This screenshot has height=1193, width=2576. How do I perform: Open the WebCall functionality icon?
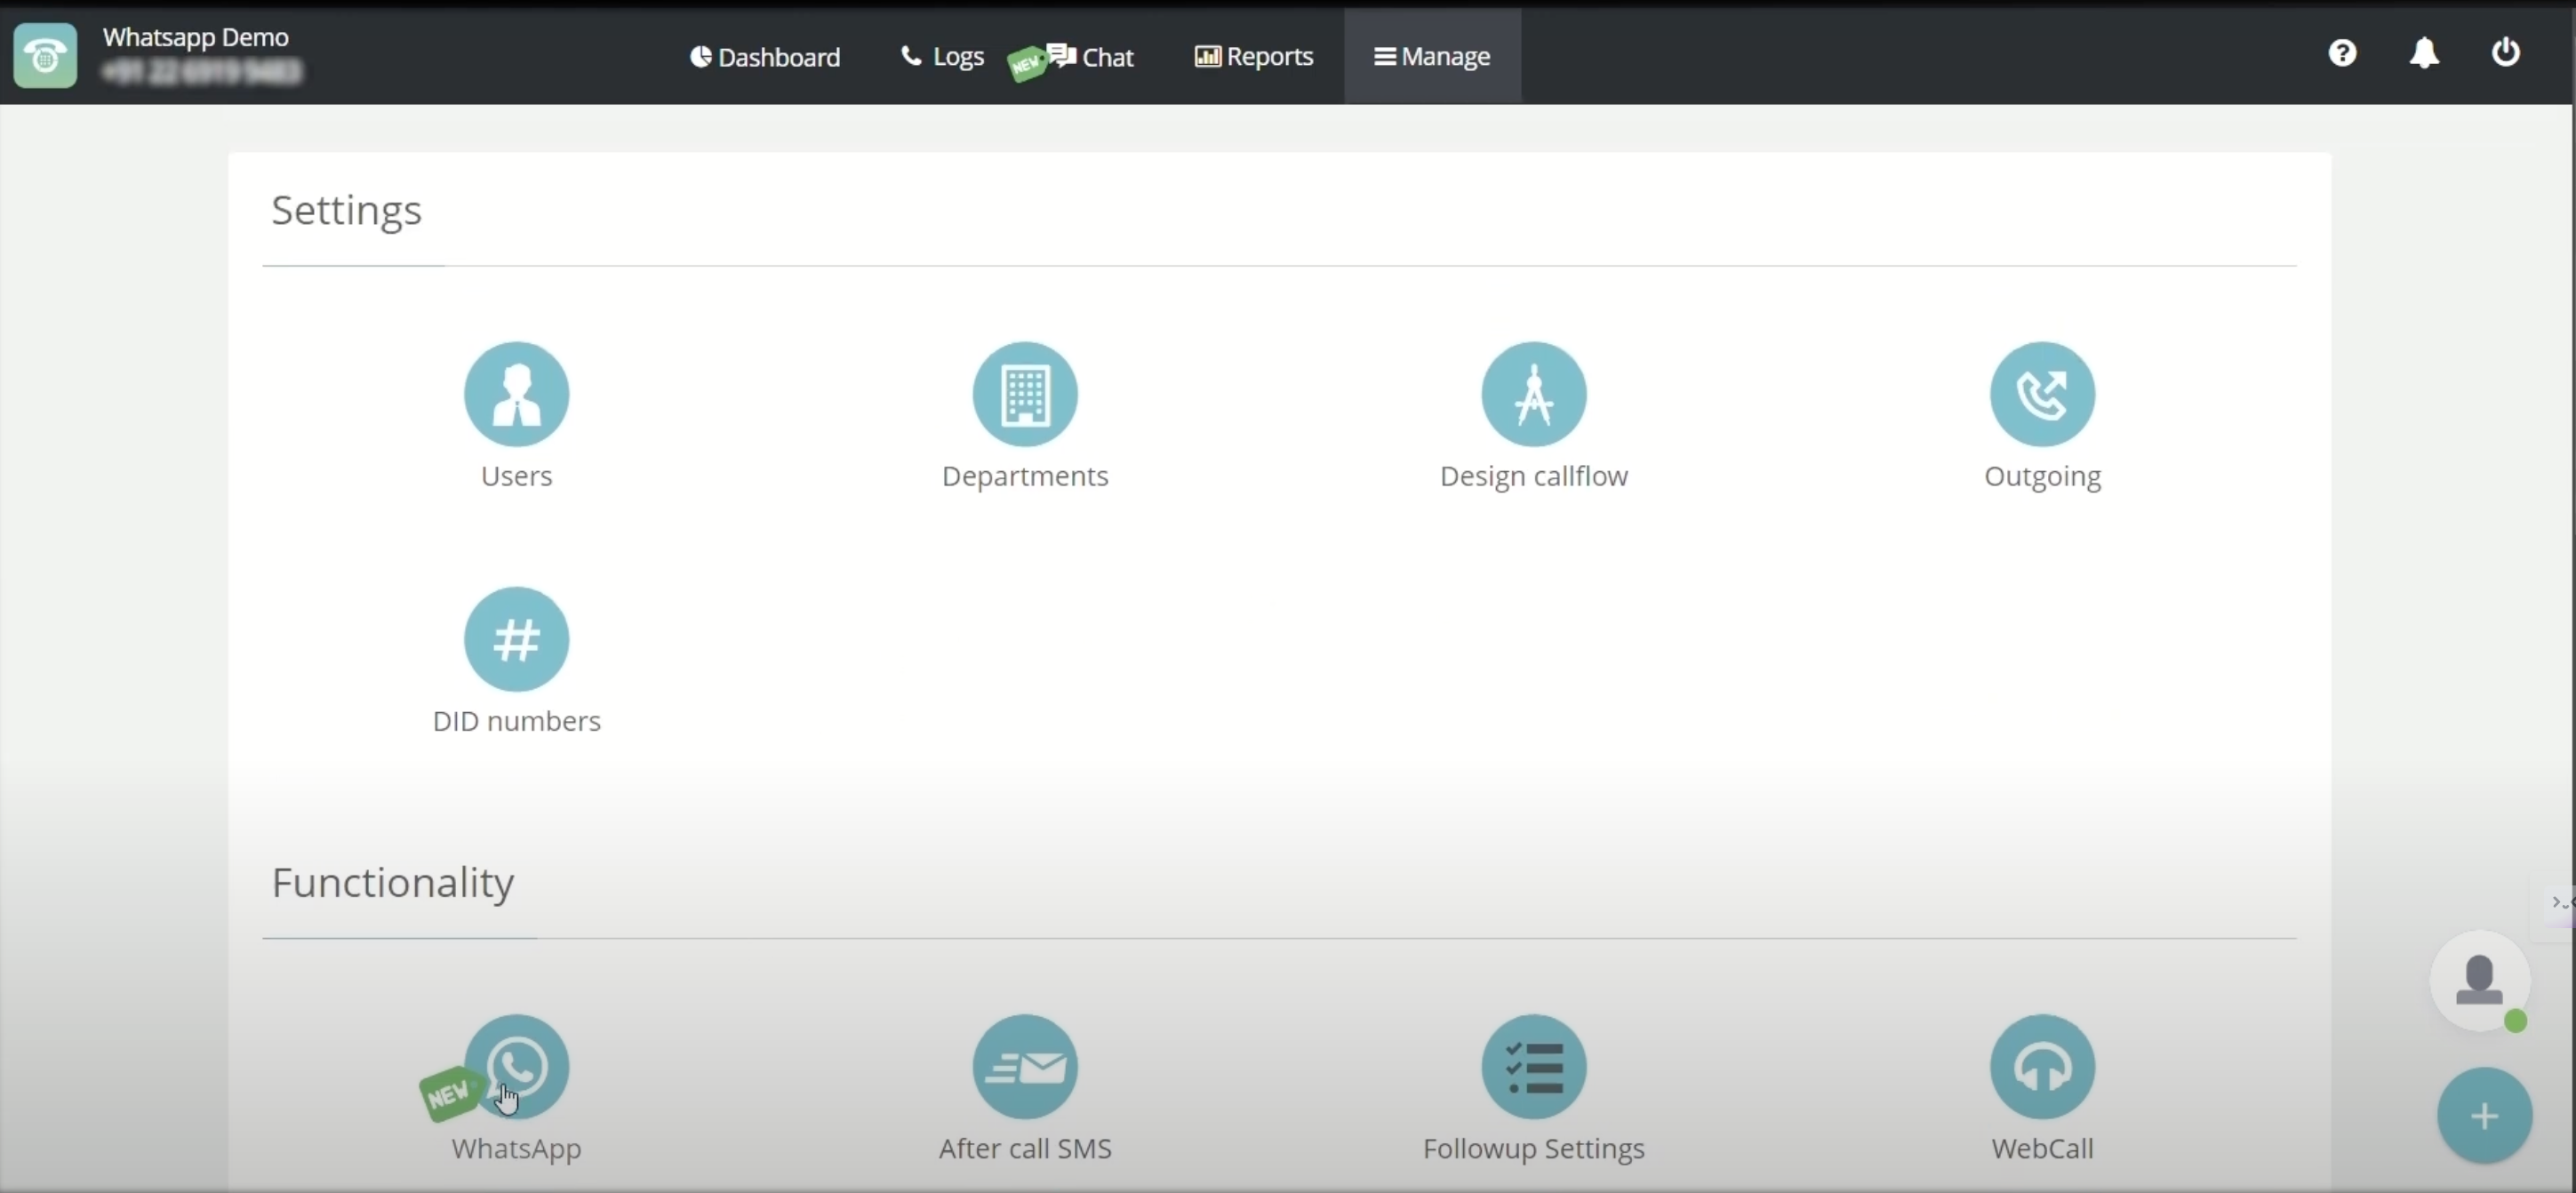pyautogui.click(x=2042, y=1067)
